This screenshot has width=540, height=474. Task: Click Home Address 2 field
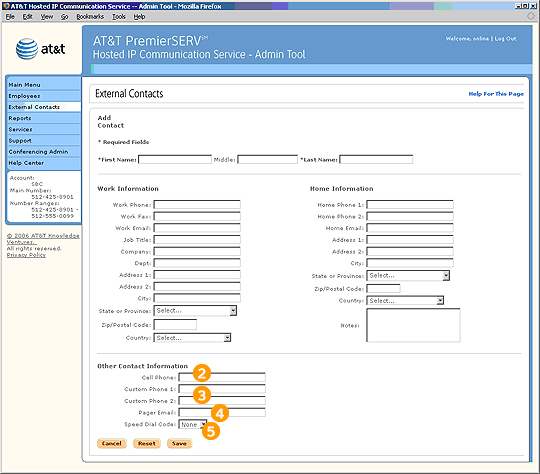click(409, 251)
